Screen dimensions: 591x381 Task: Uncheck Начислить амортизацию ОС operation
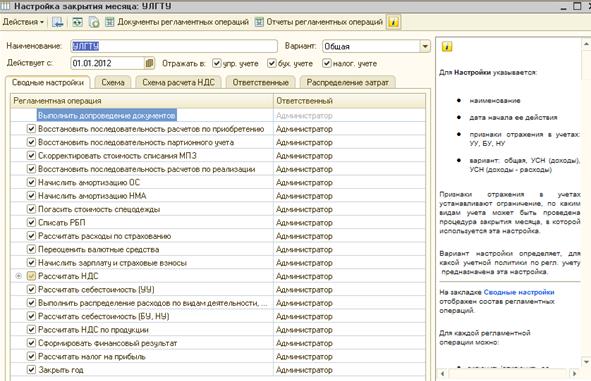pos(31,182)
